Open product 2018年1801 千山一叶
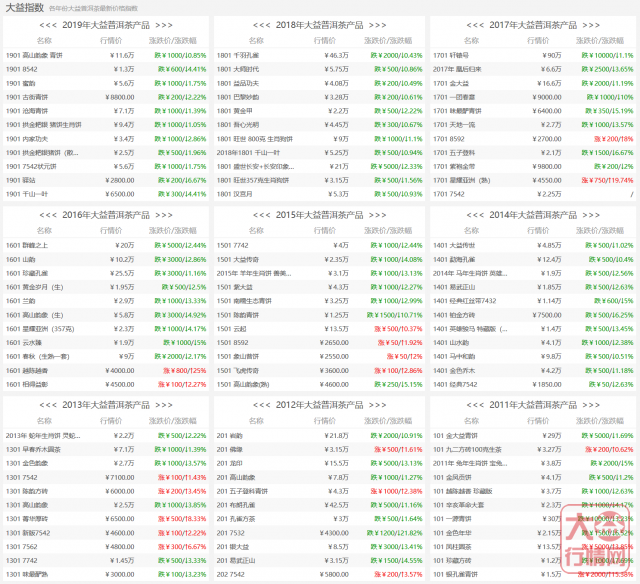The image size is (640, 584). [x=248, y=153]
